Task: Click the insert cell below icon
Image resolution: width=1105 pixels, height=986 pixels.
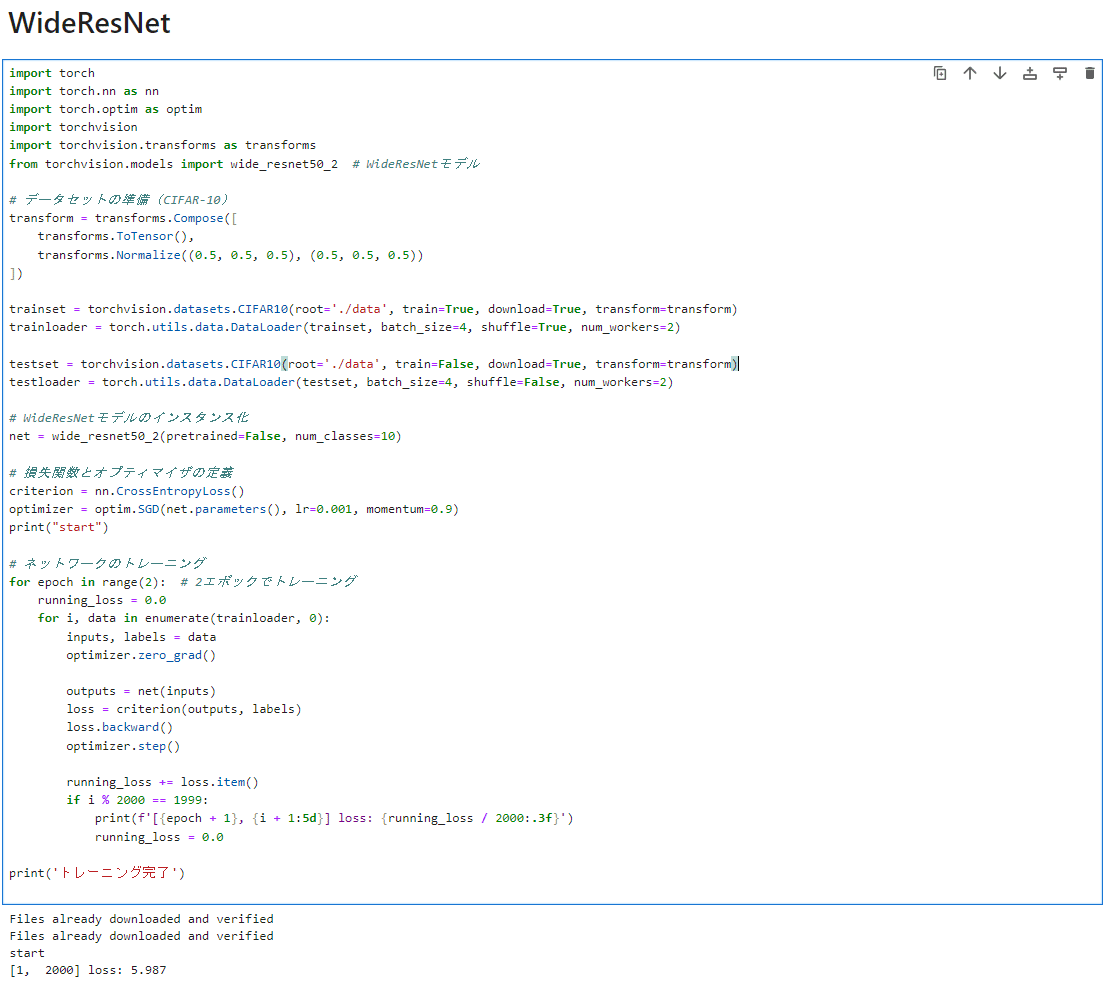Action: point(1059,72)
